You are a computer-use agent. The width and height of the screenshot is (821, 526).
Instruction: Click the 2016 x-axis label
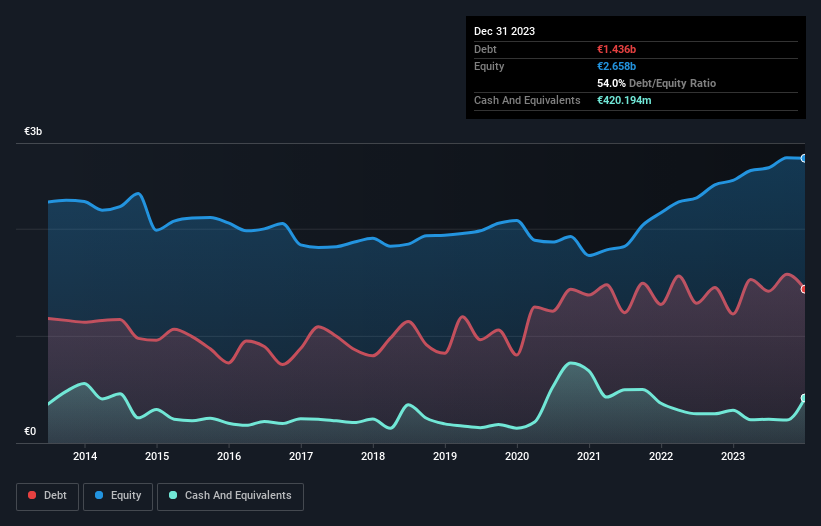click(x=229, y=456)
